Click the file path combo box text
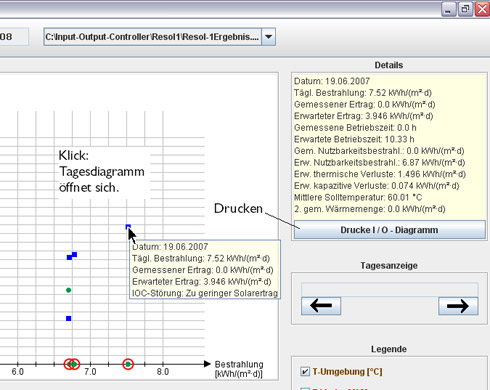The height and width of the screenshot is (390, 490). [152, 37]
